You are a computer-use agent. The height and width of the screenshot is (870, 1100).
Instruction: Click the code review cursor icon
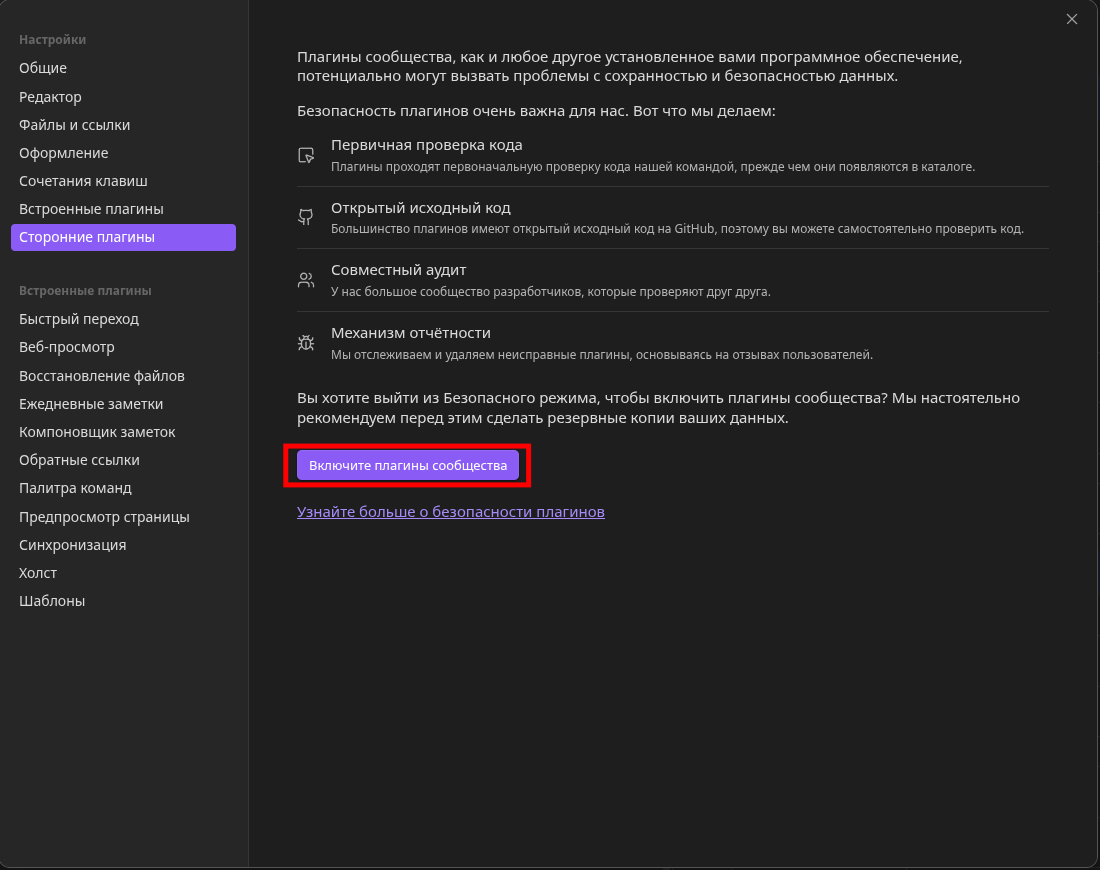tap(306, 155)
